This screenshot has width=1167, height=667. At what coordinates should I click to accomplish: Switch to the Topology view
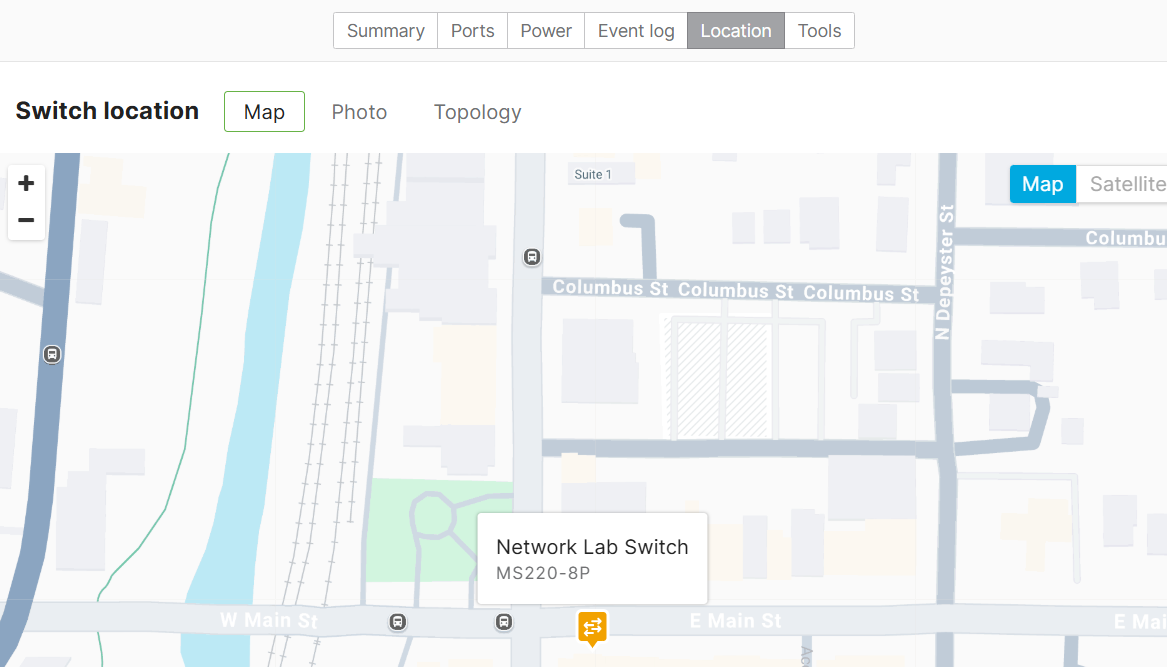(478, 112)
